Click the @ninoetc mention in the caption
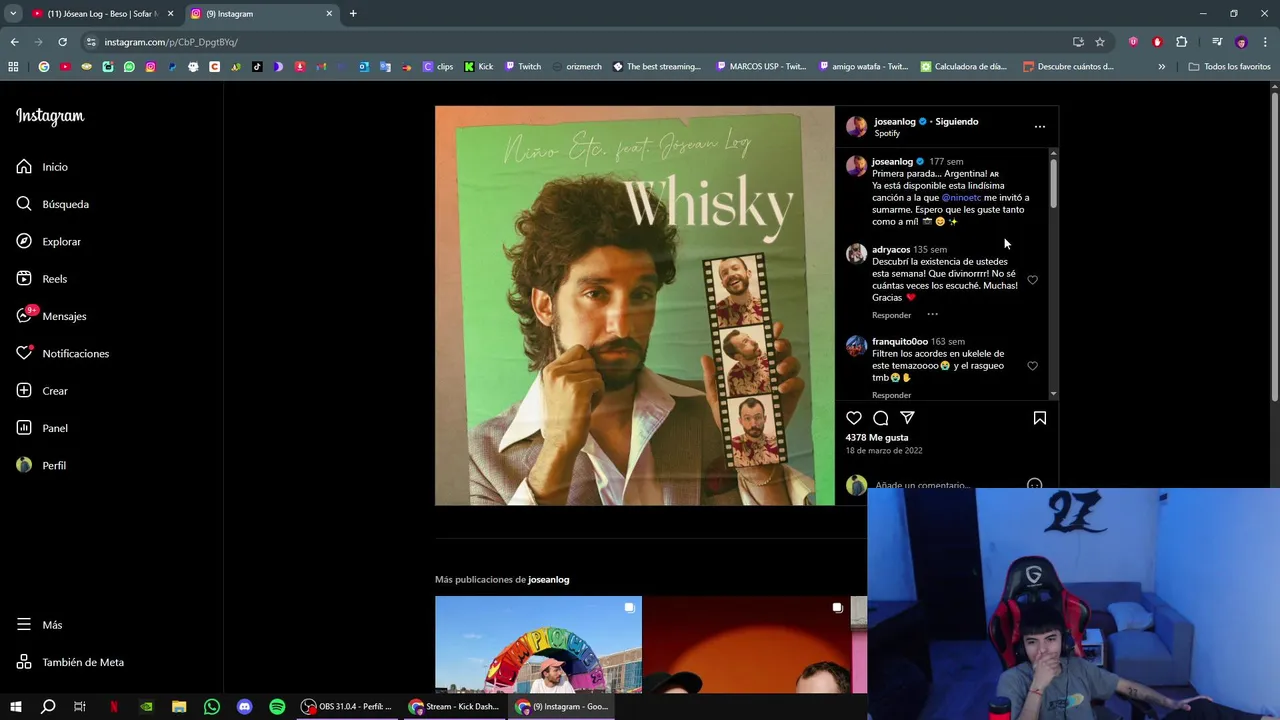 962,198
